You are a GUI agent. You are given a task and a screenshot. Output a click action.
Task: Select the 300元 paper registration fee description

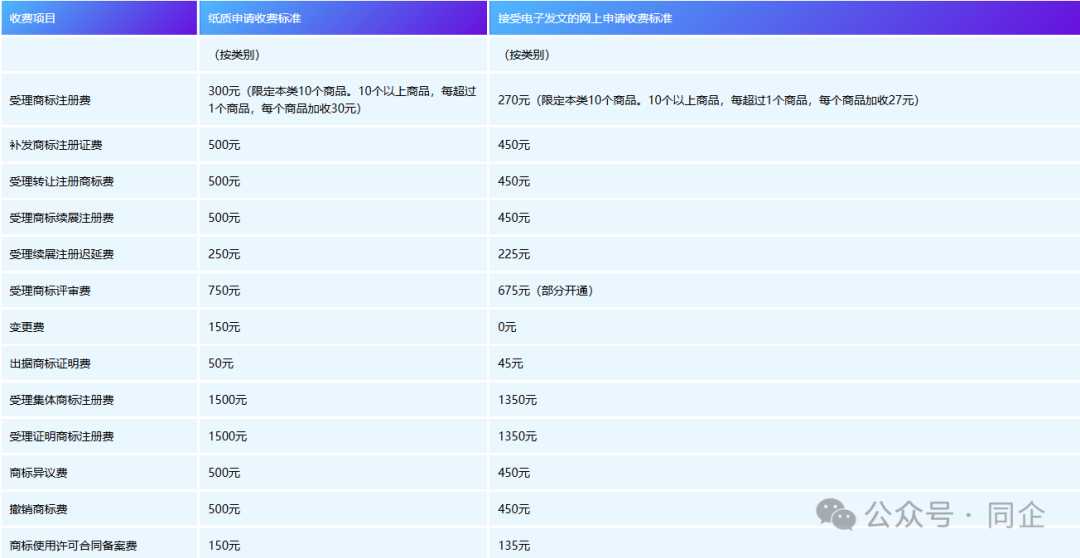tap(342, 100)
